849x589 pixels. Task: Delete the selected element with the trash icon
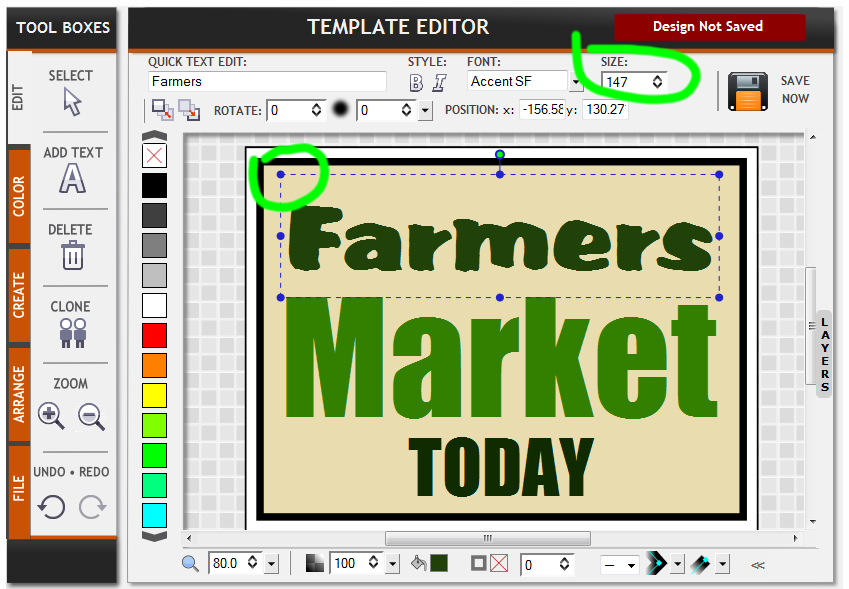click(72, 255)
